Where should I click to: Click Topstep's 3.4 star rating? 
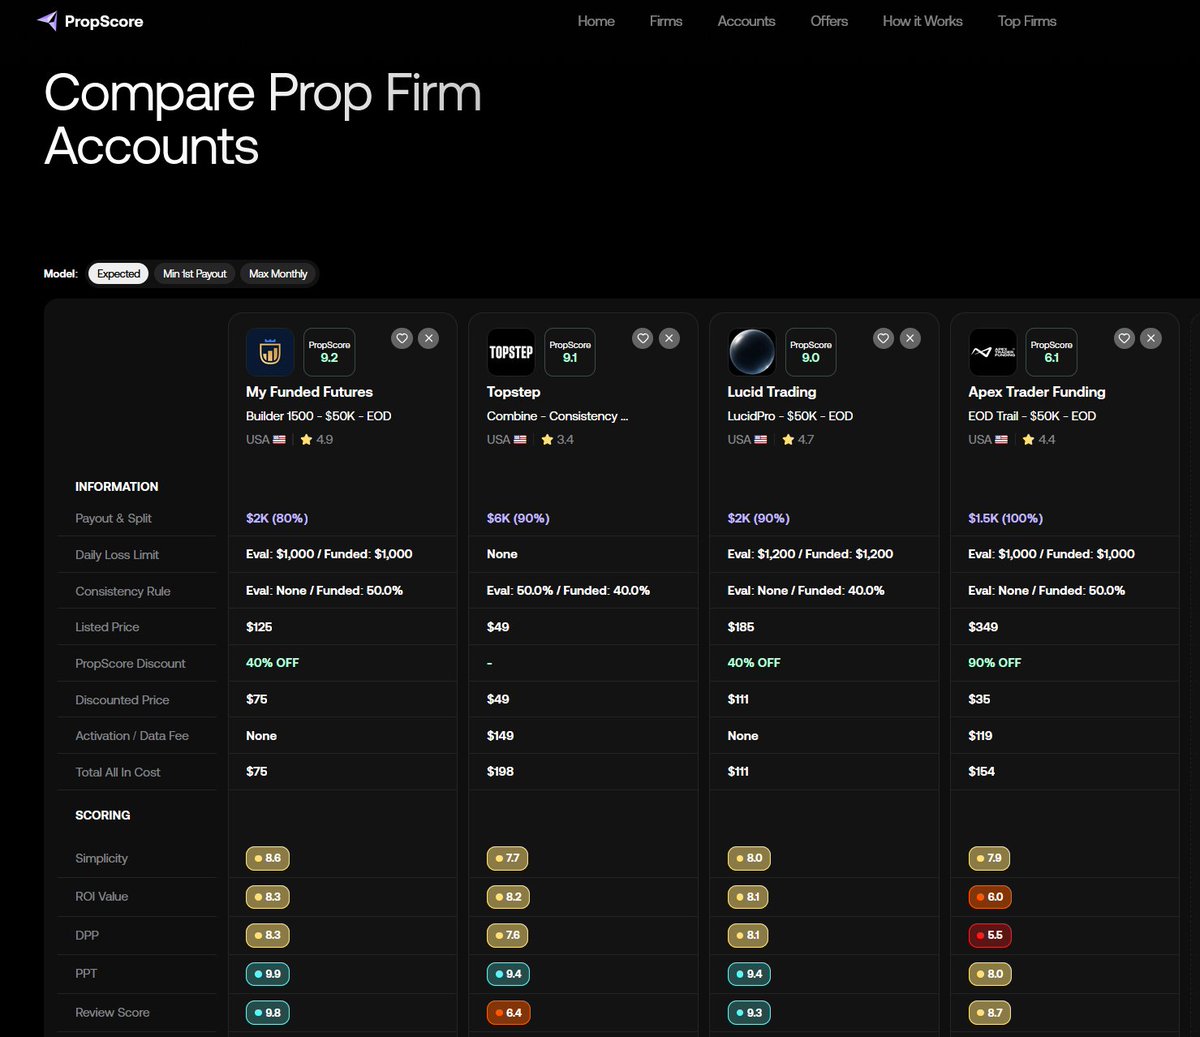point(558,440)
